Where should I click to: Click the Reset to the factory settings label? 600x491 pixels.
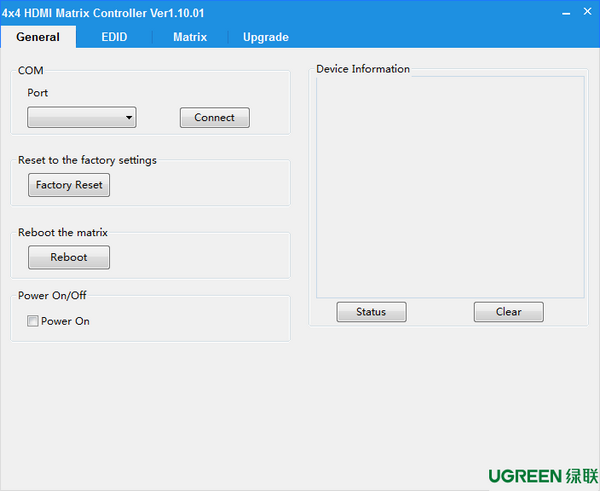87,160
